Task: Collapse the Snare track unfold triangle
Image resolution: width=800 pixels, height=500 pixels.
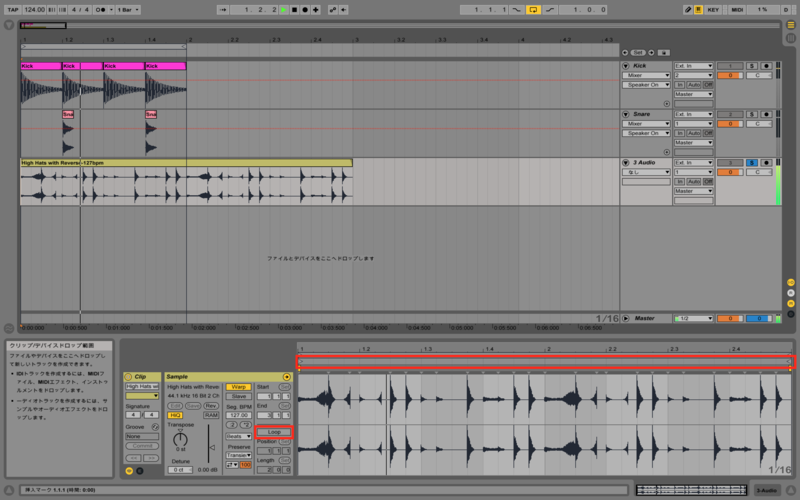Action: point(626,114)
